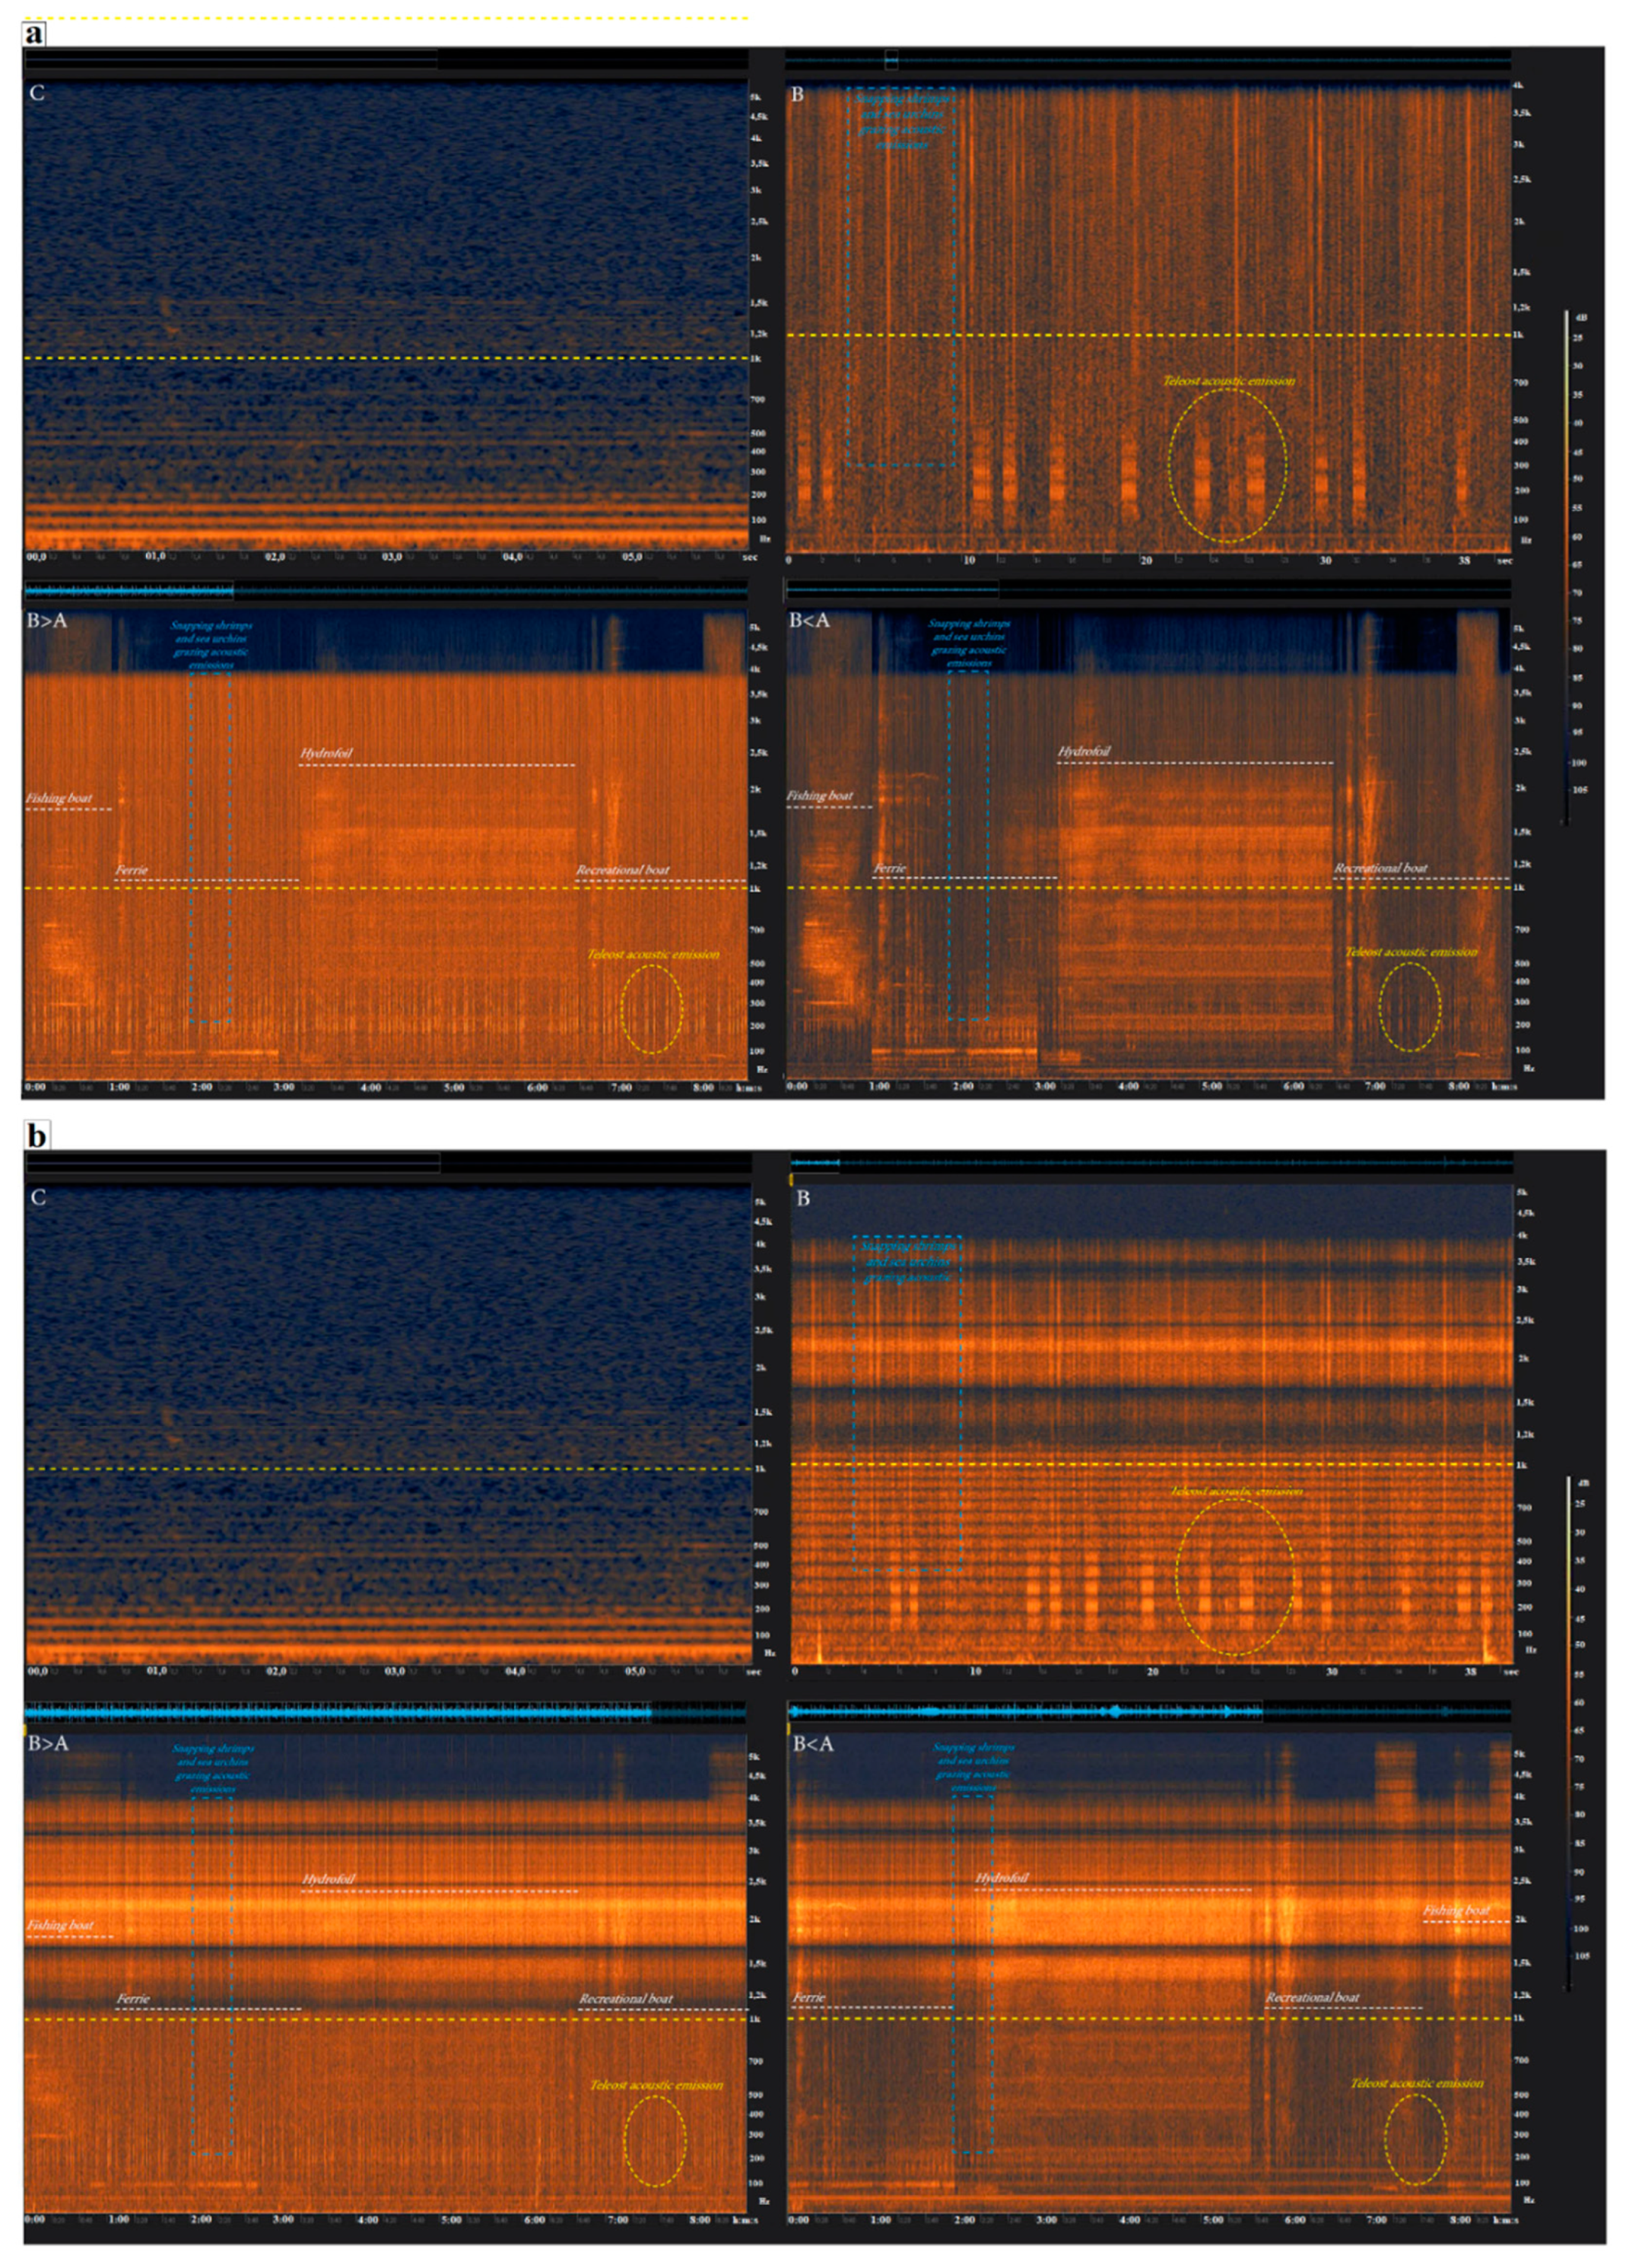Click the figure panel label 'a'
The width and height of the screenshot is (1626, 2268).
34,35
